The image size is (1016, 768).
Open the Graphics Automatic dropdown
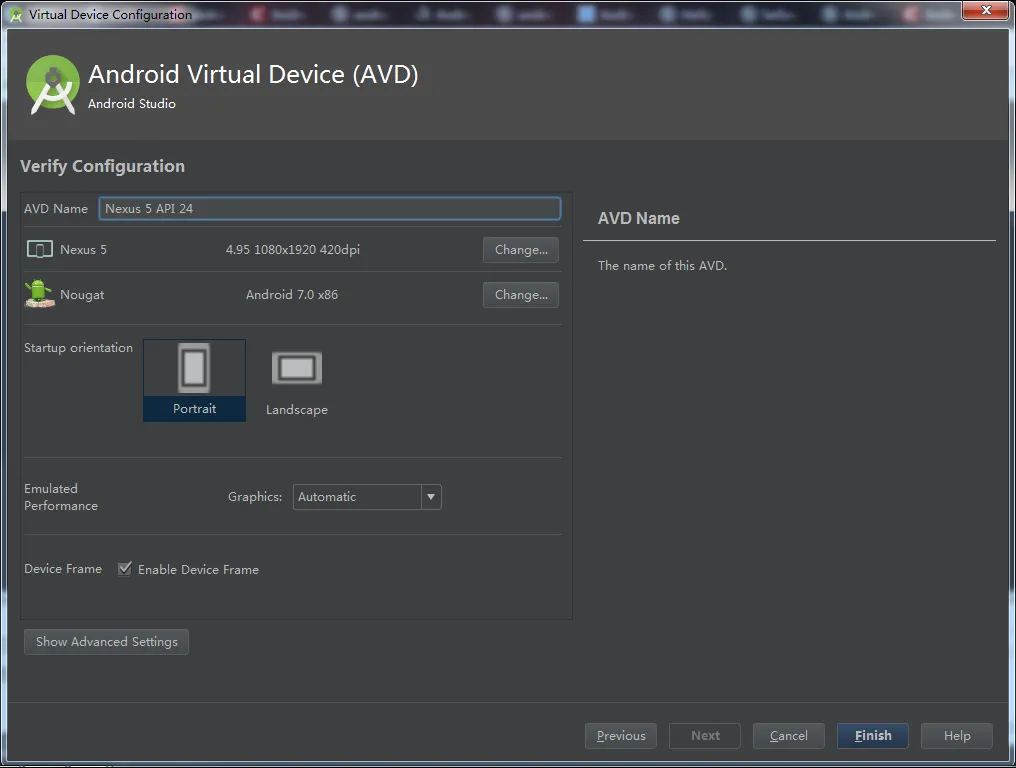tap(367, 497)
